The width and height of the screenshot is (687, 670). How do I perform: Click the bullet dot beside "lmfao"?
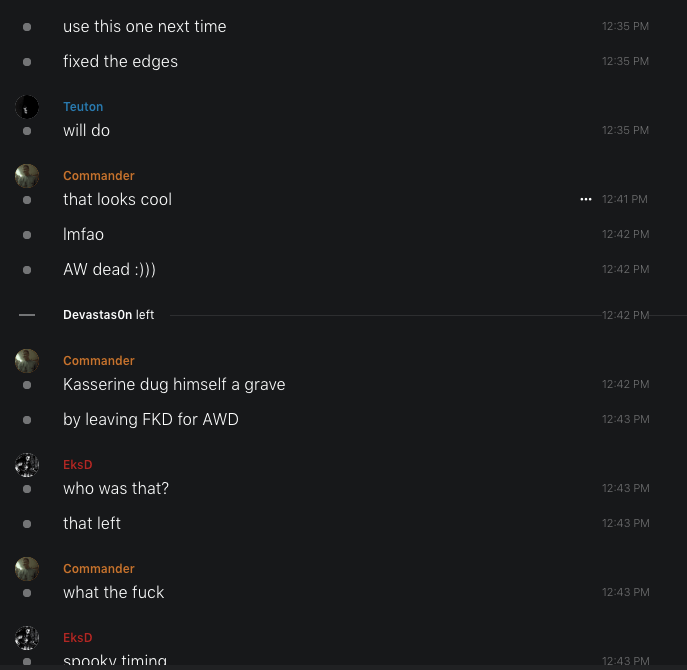click(x=27, y=234)
